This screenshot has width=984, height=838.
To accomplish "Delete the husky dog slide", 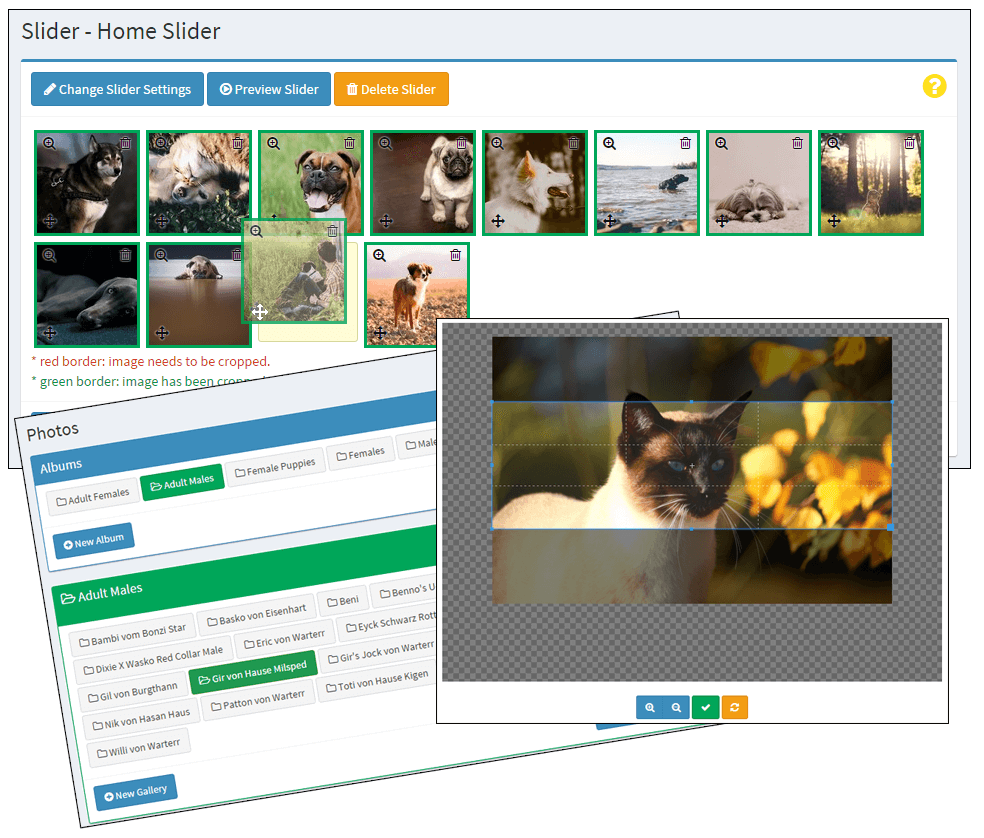I will tap(126, 143).
